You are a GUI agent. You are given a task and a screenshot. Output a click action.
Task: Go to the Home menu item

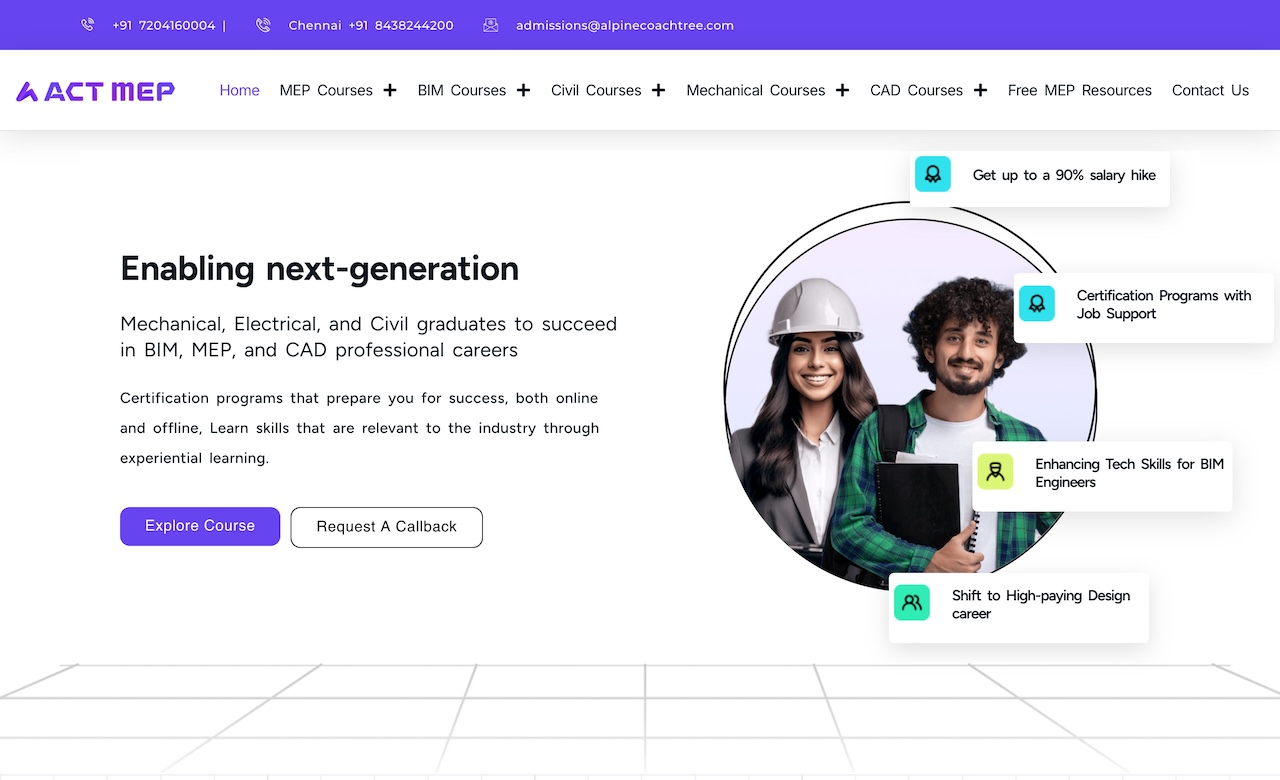click(x=239, y=90)
